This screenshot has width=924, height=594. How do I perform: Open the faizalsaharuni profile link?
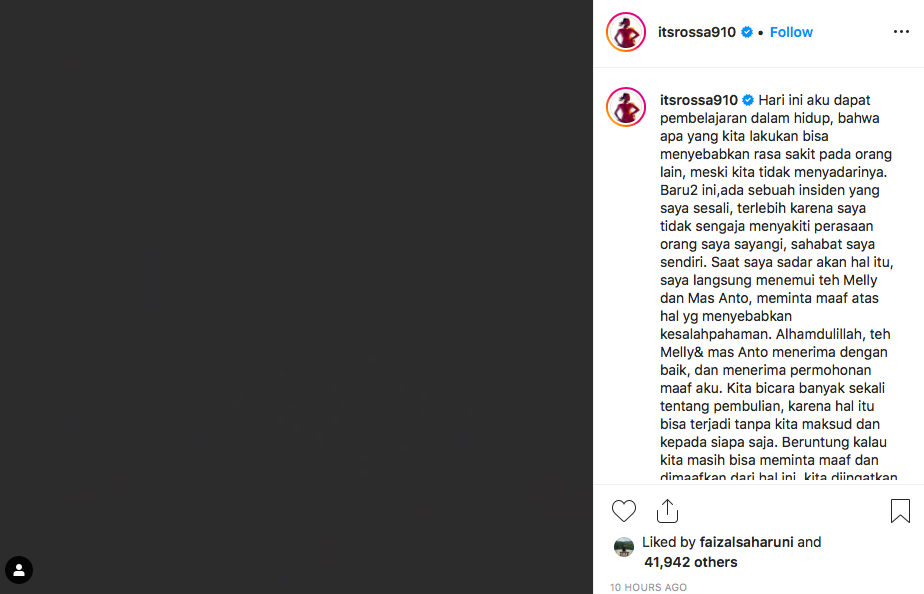[746, 542]
